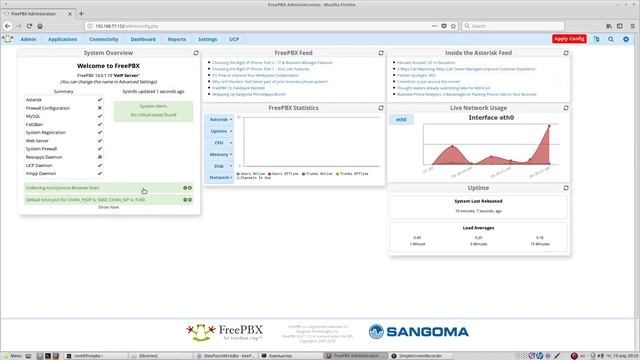Image resolution: width=640 pixels, height=360 pixels.
Task: Go to the browser home page icon
Action: pyautogui.click(x=40, y=26)
